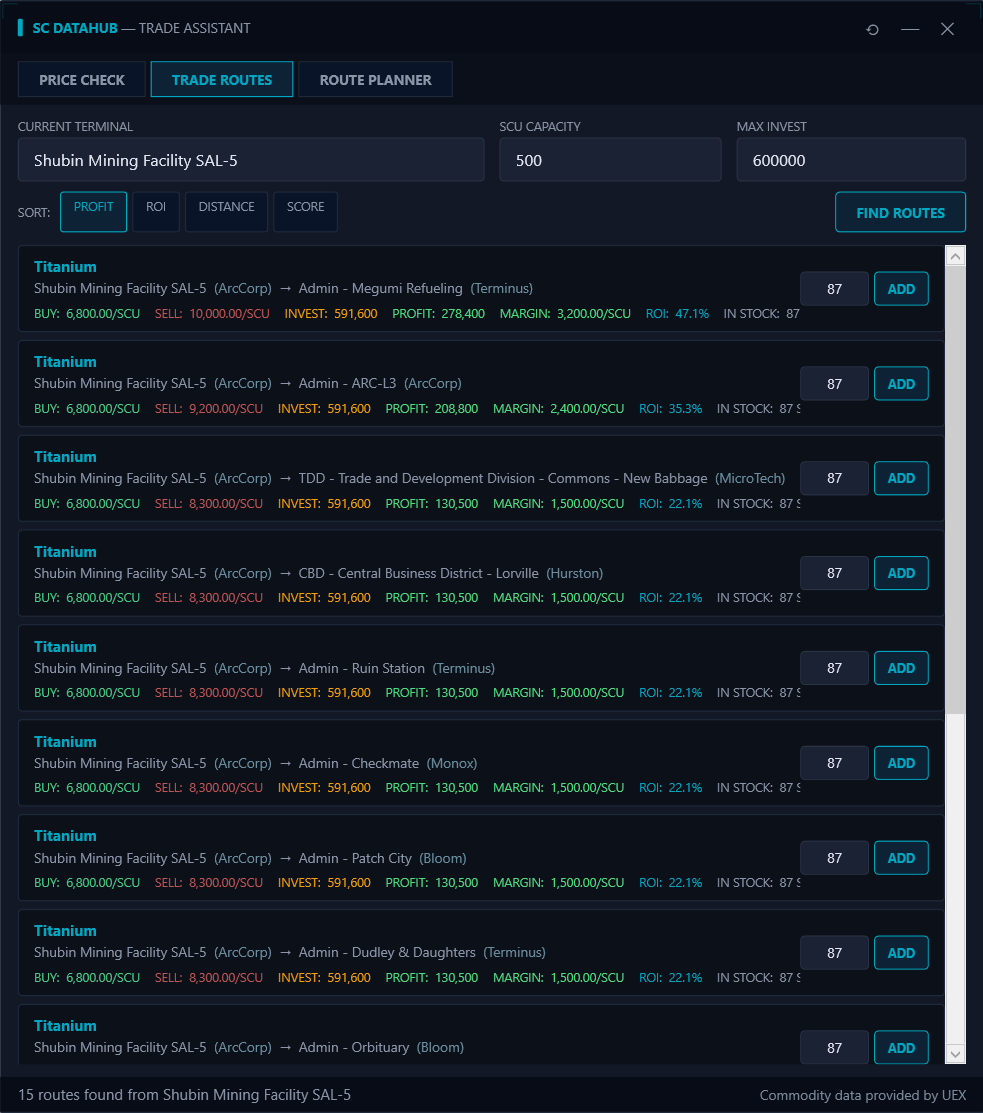Screen dimensions: 983x1113
Task: Click MARGIN: 3,200.00/SCU value
Action: (x=565, y=314)
